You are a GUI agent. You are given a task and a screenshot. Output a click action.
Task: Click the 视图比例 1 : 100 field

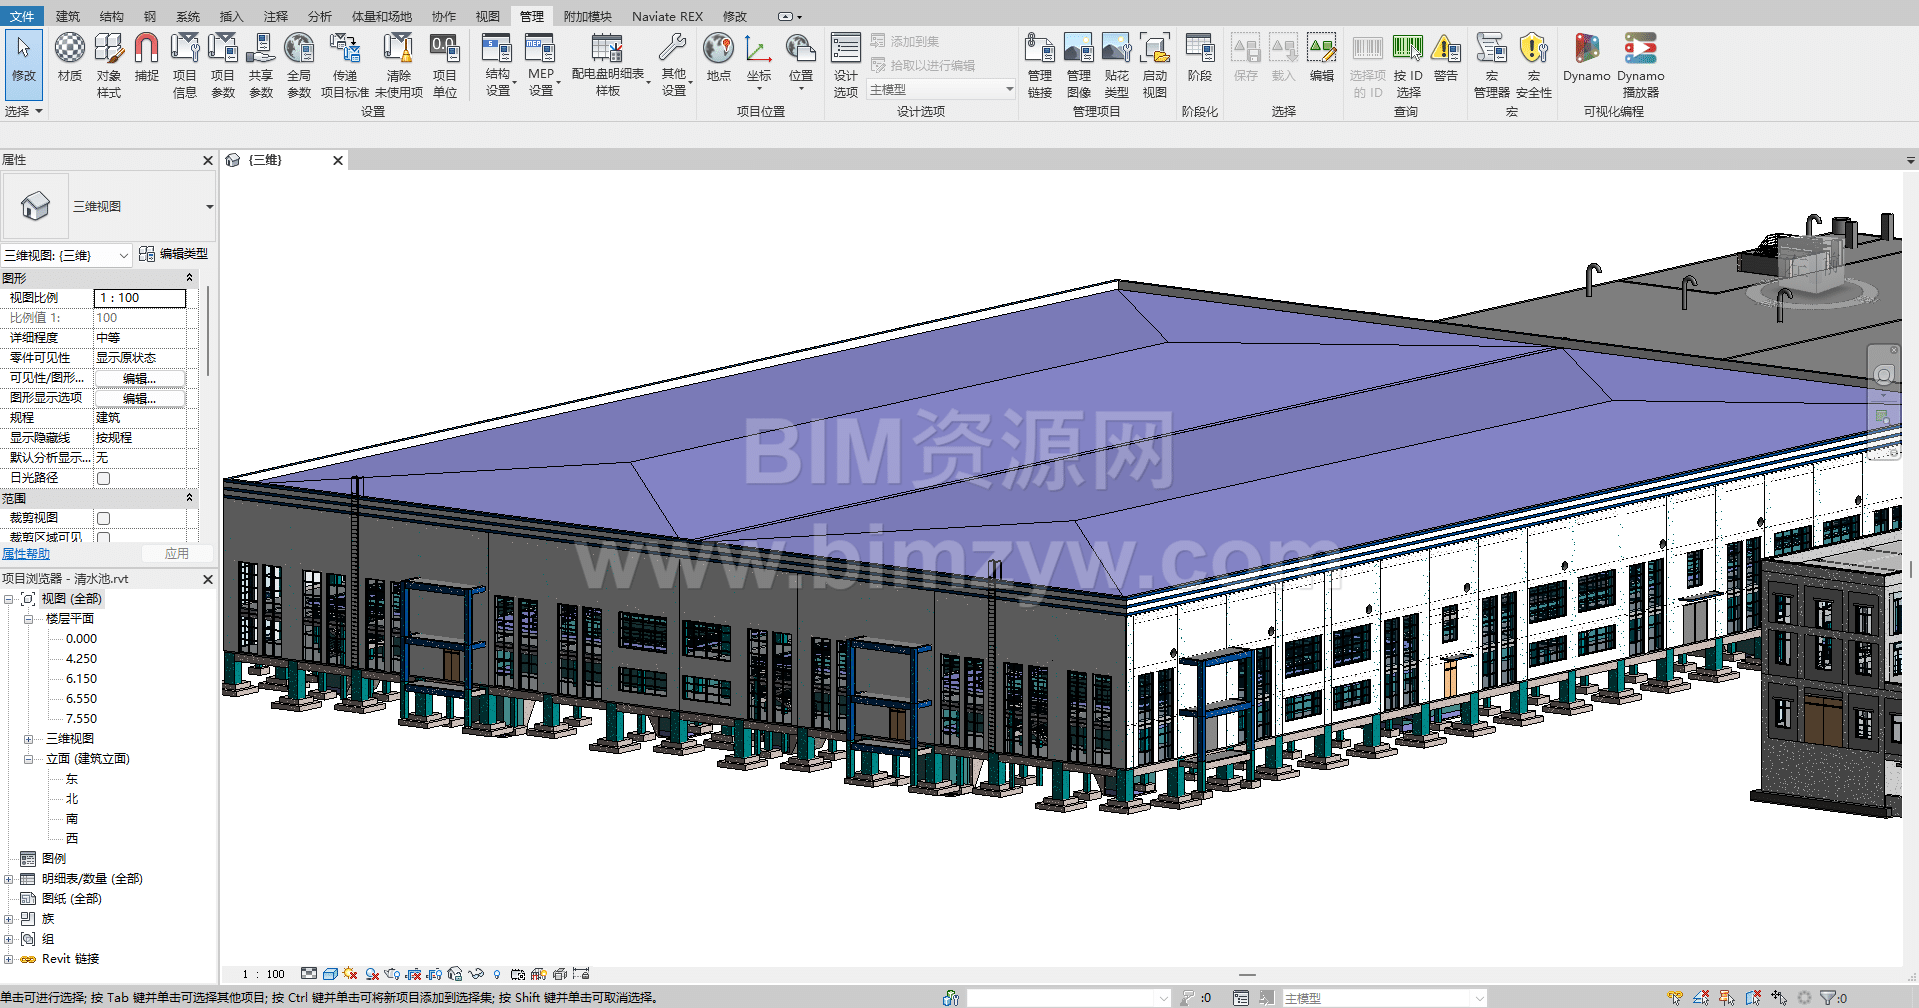tap(140, 298)
